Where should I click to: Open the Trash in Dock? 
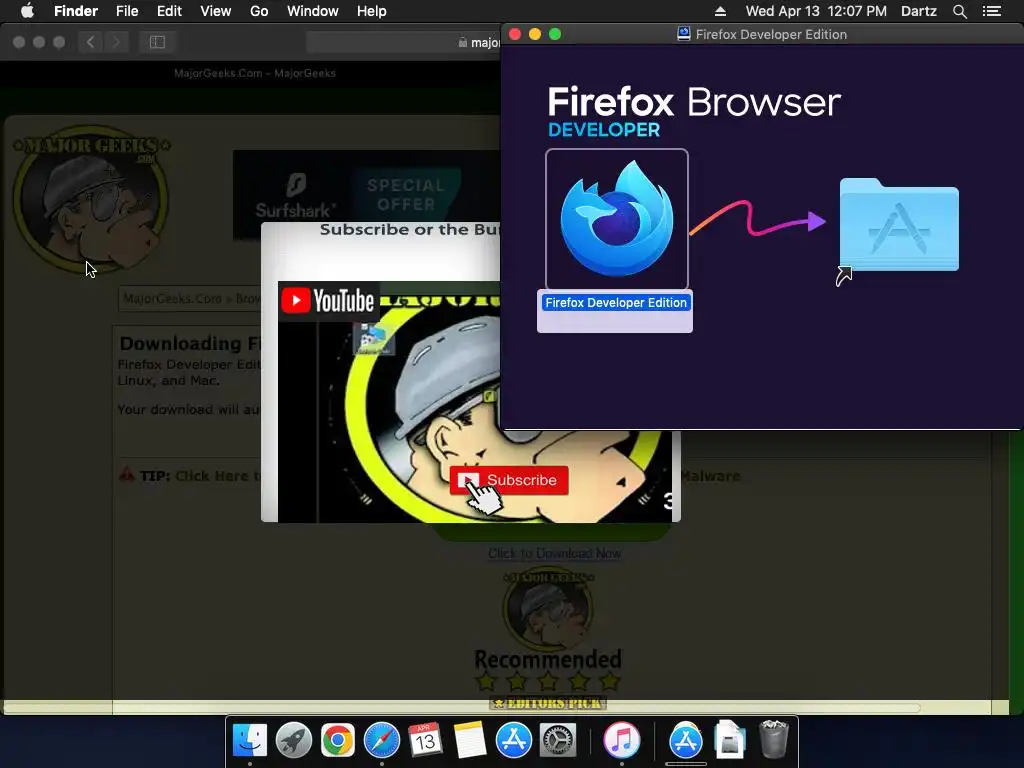coord(774,739)
